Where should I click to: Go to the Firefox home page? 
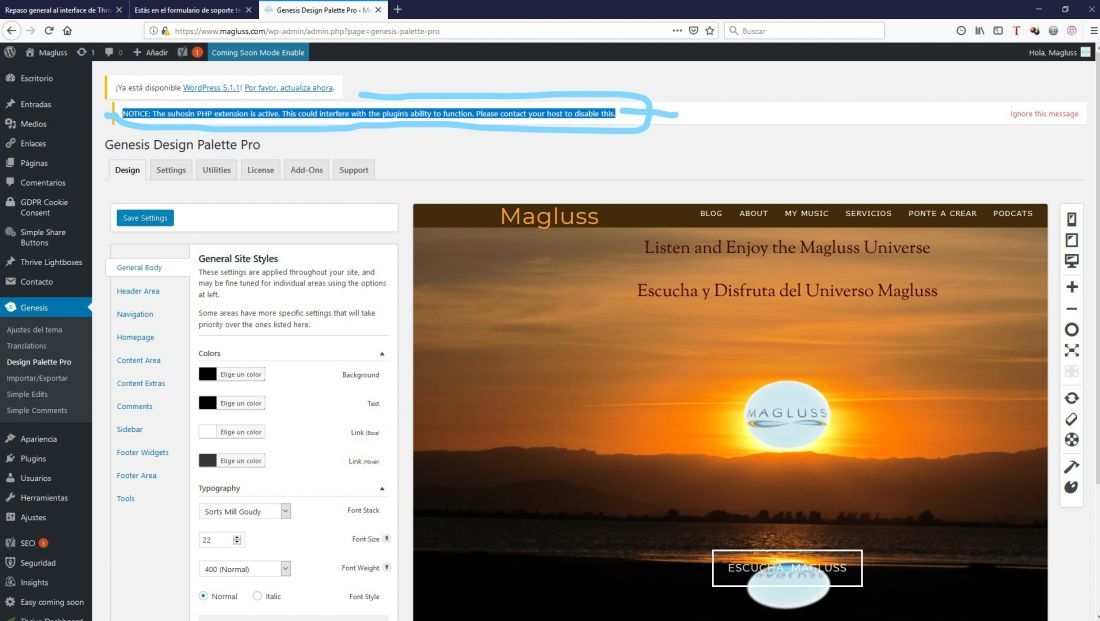(67, 30)
